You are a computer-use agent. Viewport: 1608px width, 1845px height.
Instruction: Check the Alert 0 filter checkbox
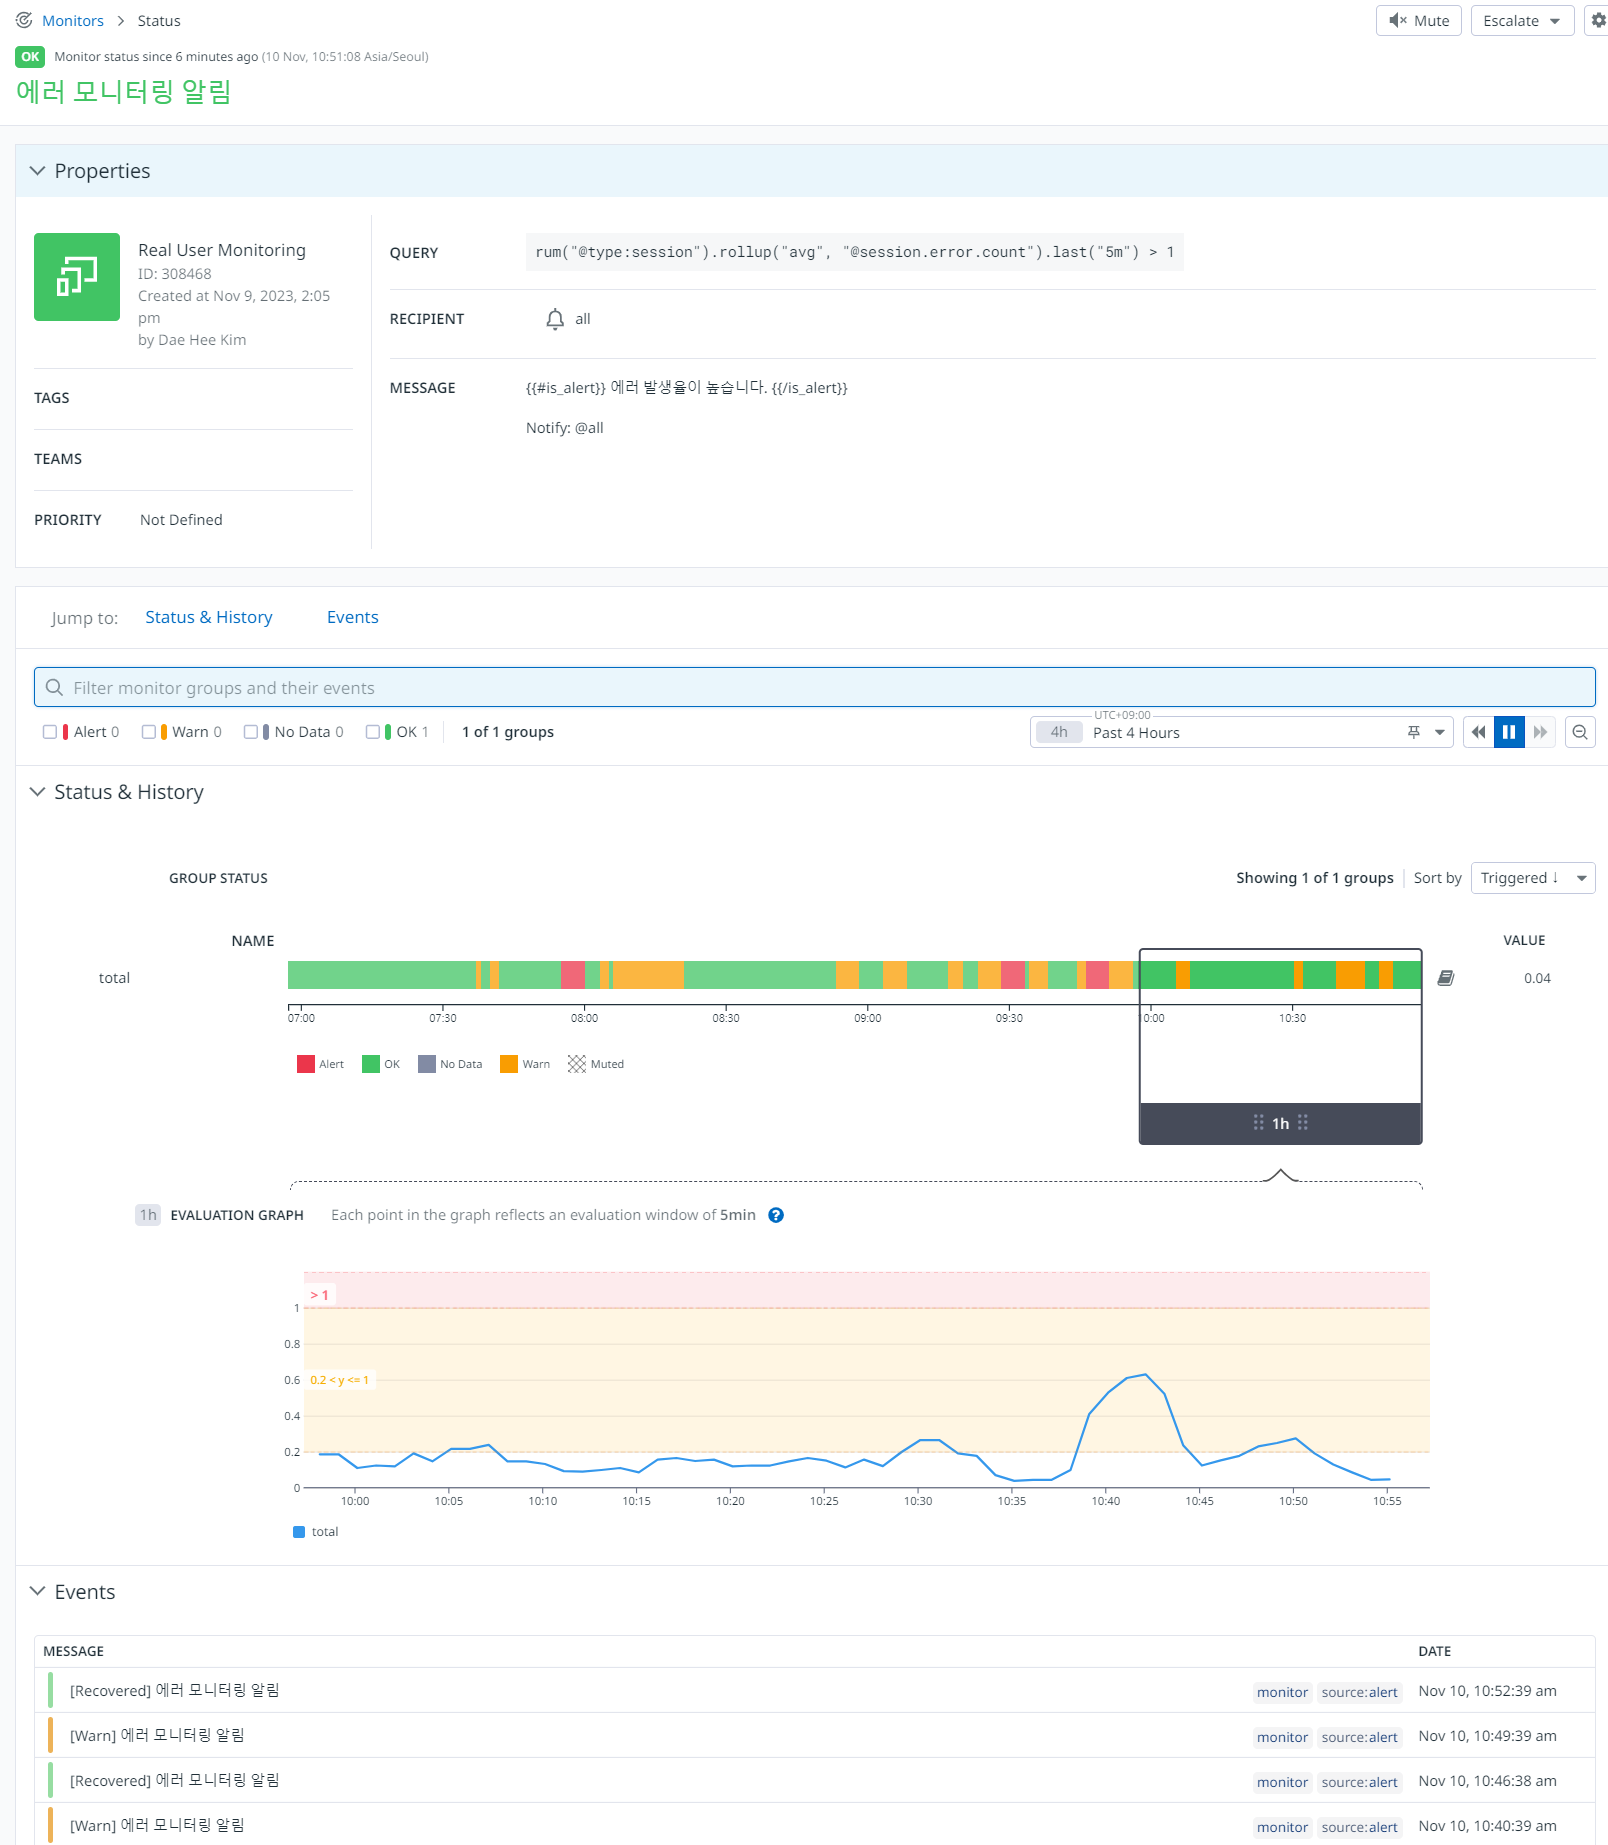click(50, 732)
